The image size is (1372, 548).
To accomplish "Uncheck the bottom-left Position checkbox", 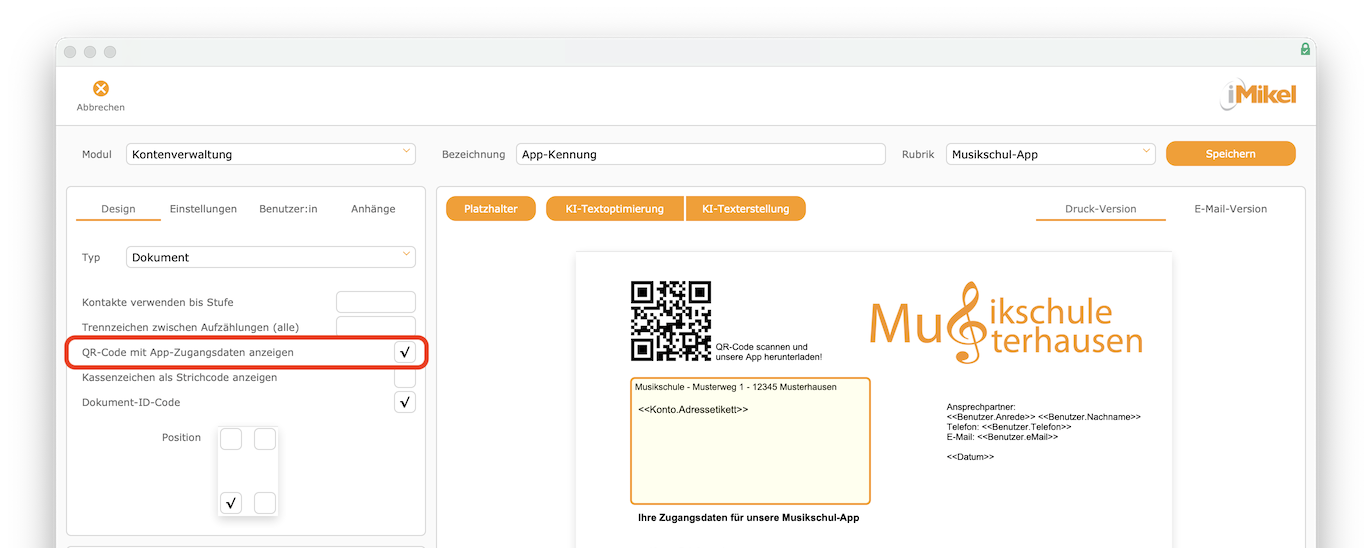I will click(x=231, y=503).
